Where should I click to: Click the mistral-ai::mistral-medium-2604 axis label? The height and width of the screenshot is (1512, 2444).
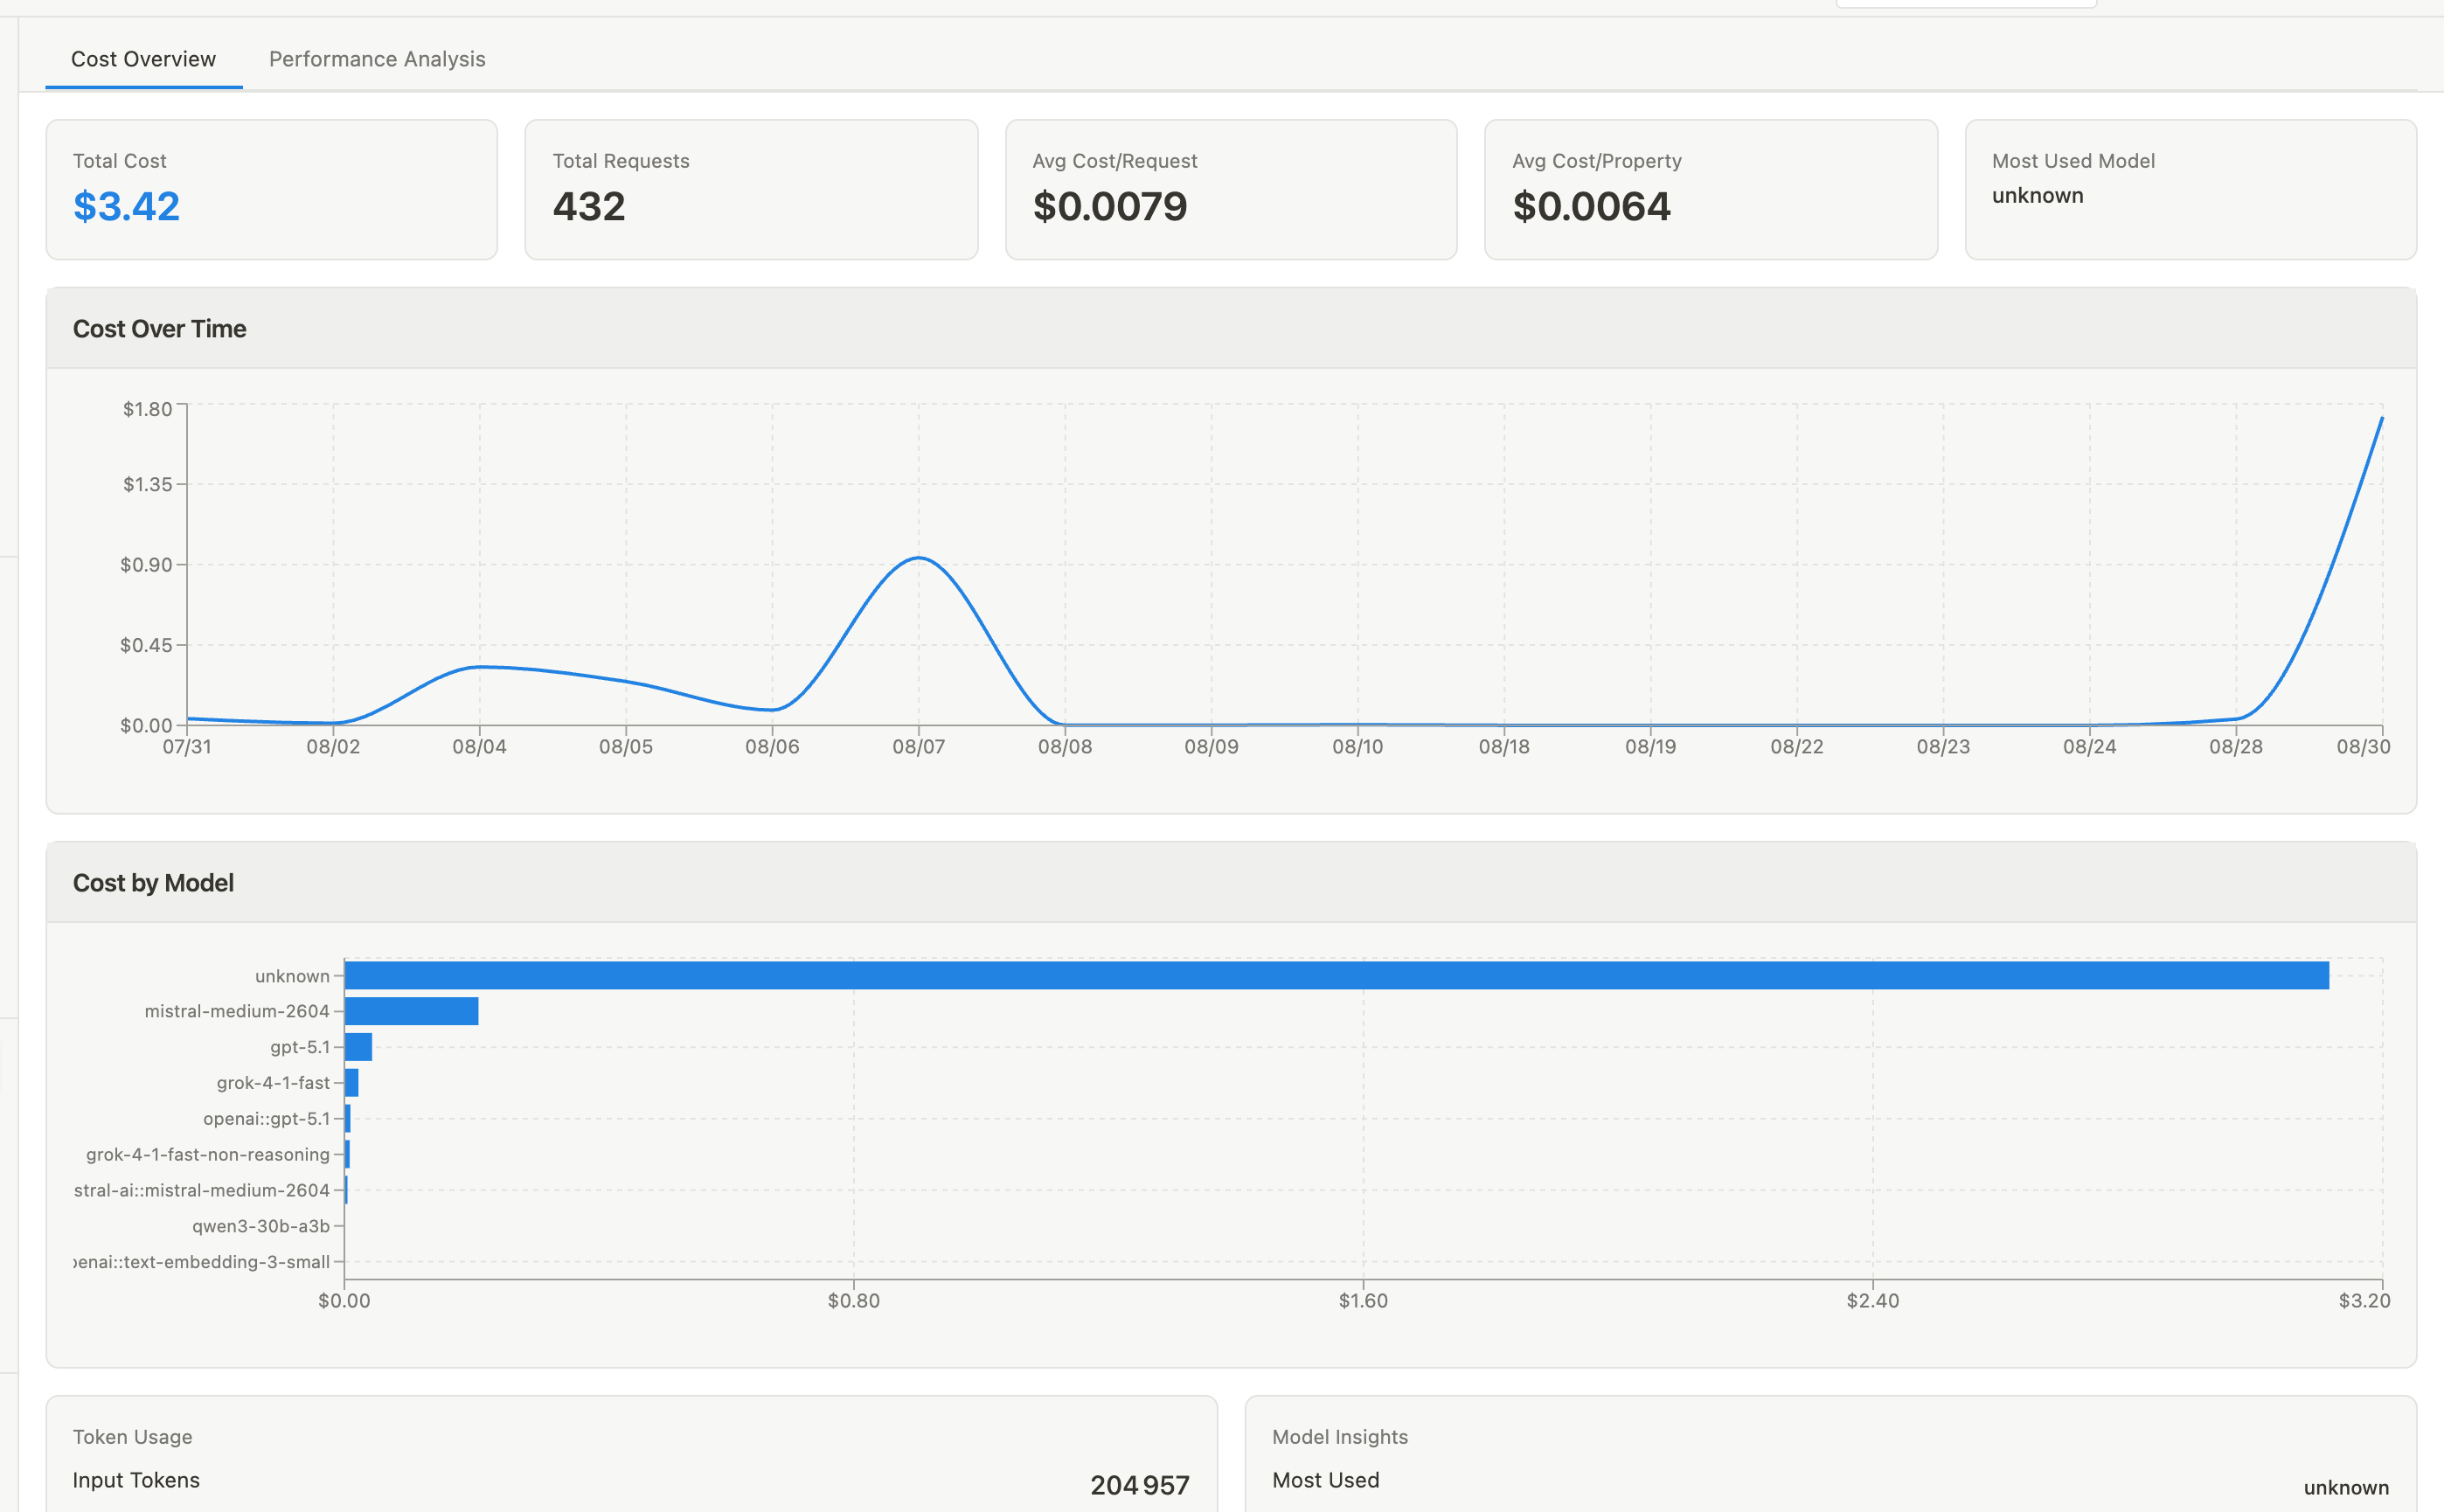click(202, 1190)
